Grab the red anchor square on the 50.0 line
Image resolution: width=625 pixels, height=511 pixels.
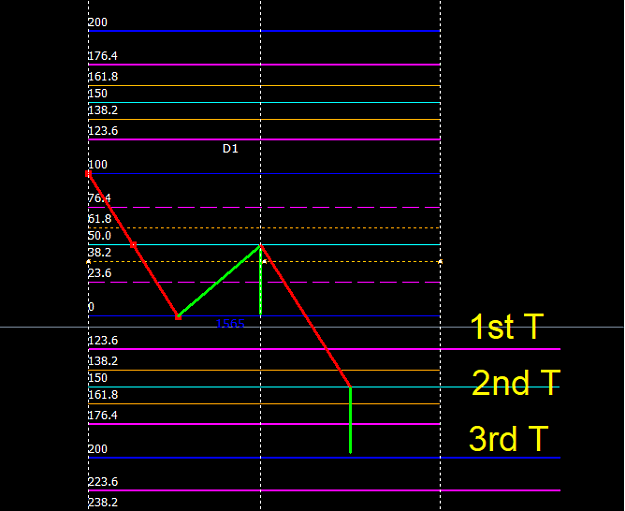pos(134,245)
